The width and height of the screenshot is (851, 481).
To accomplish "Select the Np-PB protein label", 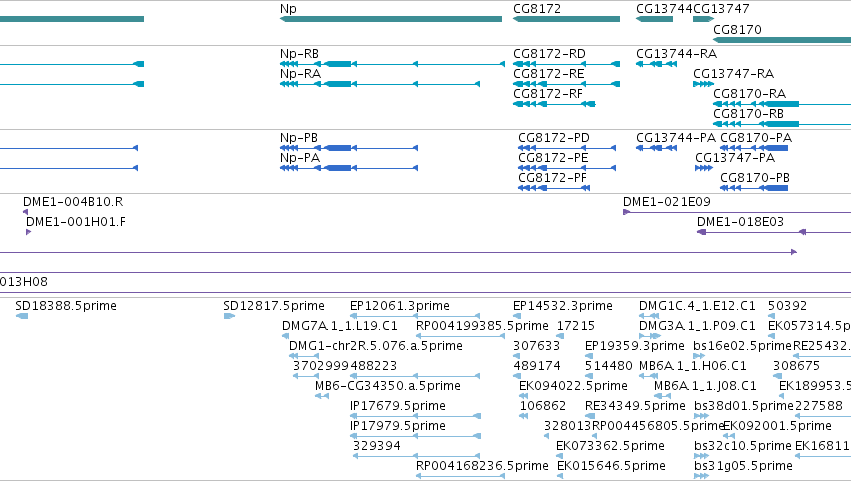I will 299,138.
